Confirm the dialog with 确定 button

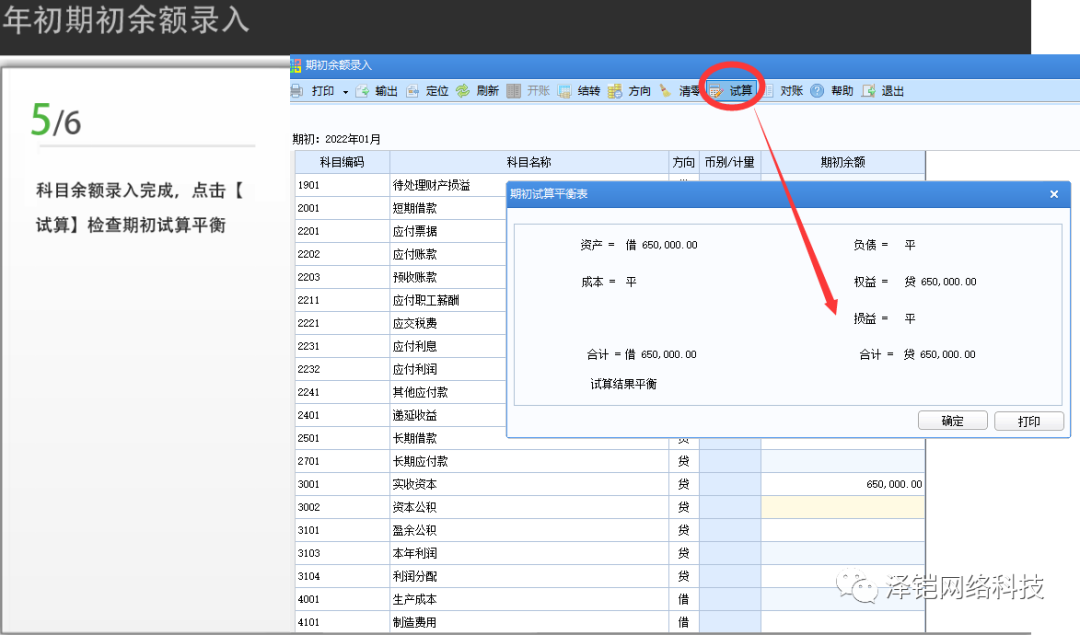click(952, 421)
